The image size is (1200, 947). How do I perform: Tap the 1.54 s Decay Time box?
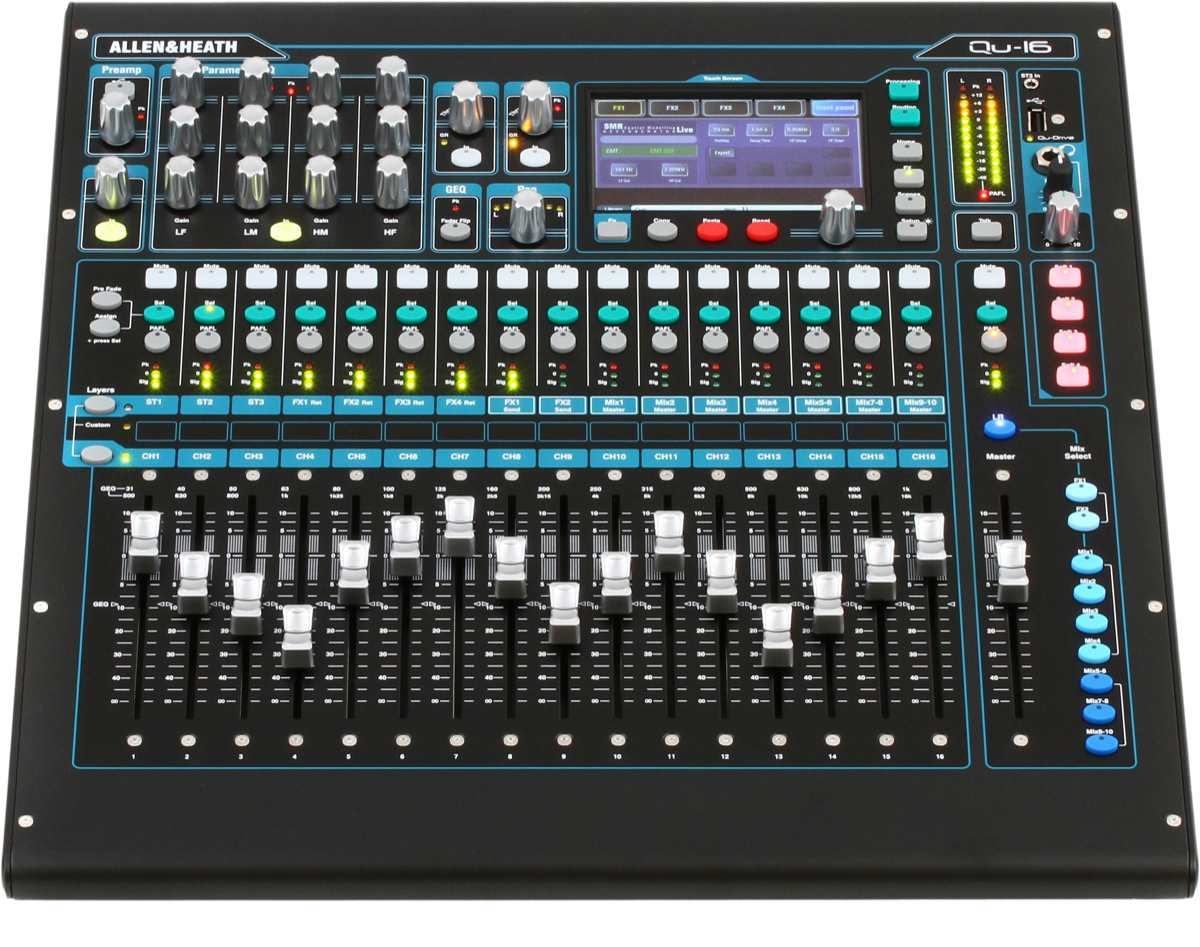(759, 130)
